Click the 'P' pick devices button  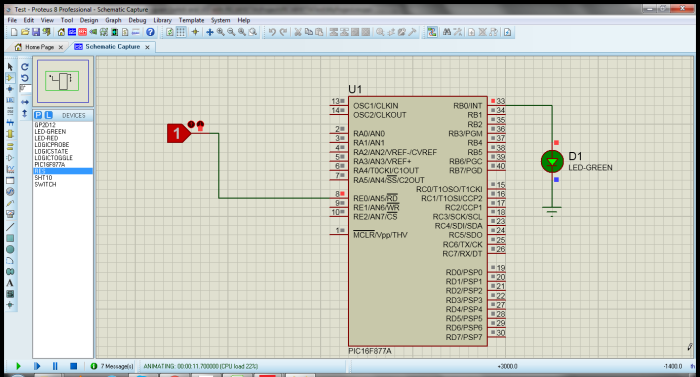(38, 115)
